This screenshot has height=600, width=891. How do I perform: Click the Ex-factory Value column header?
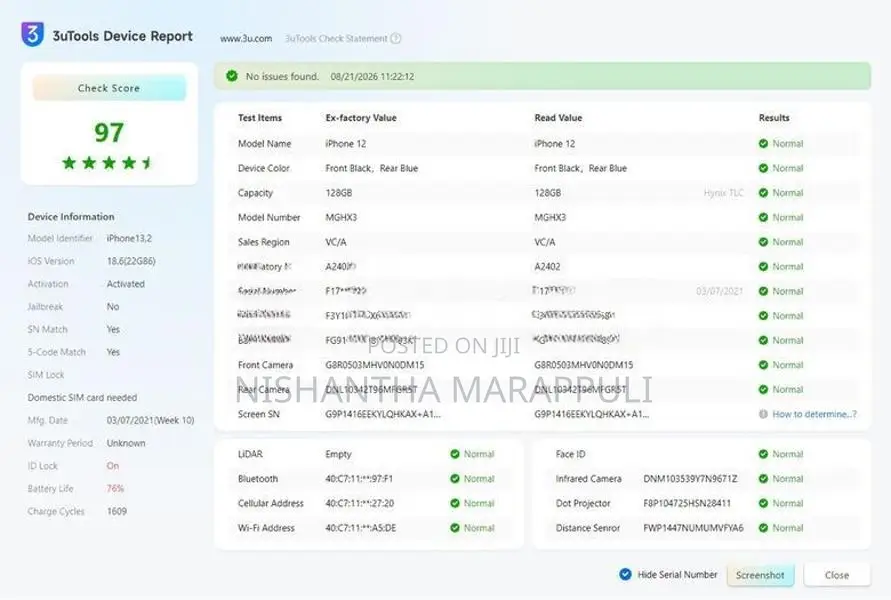pyautogui.click(x=361, y=118)
